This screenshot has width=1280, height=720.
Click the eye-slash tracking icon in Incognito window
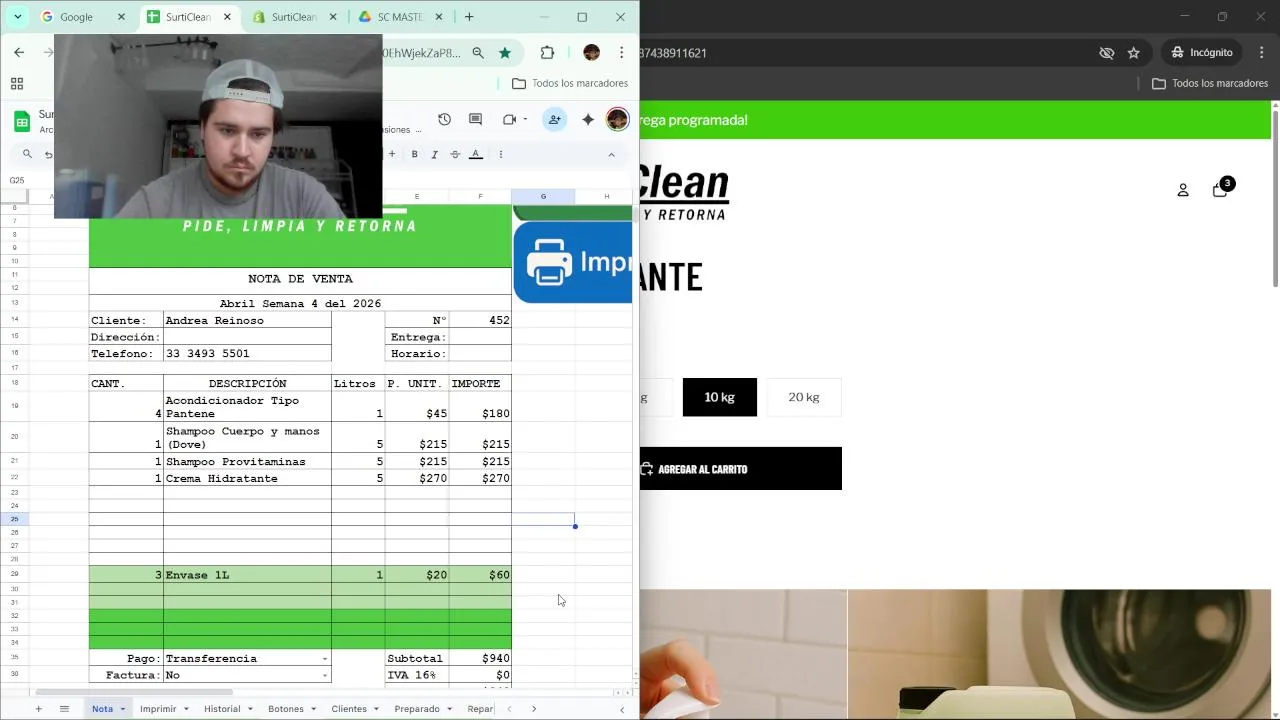click(1107, 53)
